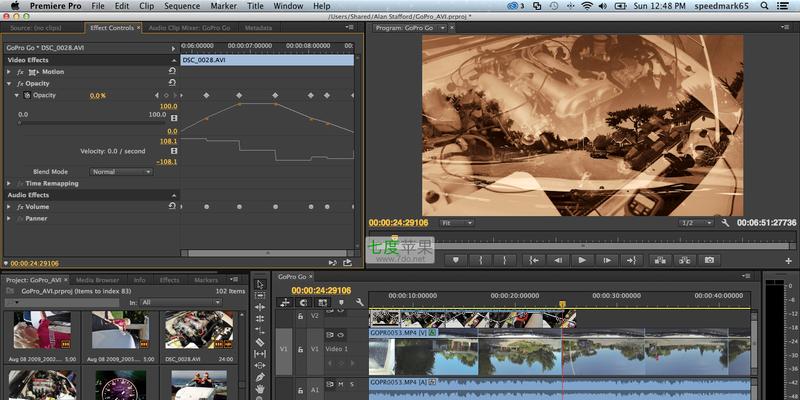
Task: Switch to the Media Browser tab
Action: tap(97, 280)
